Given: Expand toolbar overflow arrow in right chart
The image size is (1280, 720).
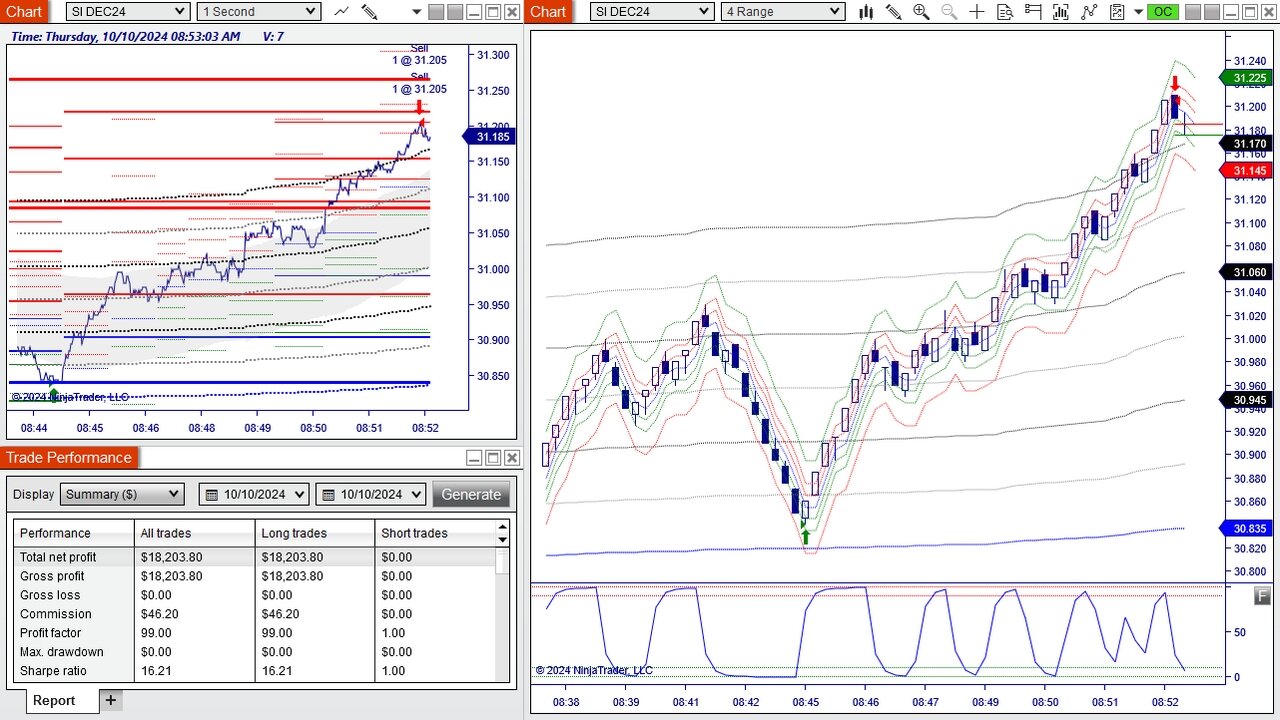Looking at the screenshot, I should click(x=1138, y=12).
